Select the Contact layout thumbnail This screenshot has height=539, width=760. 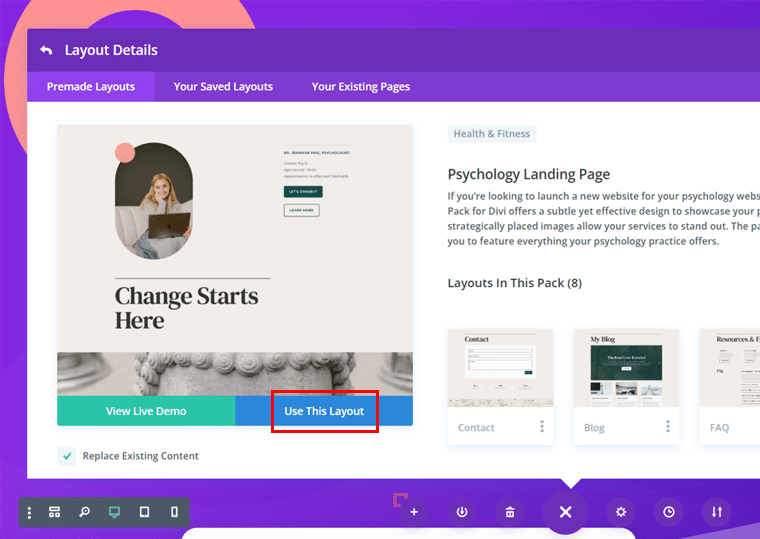click(500, 368)
